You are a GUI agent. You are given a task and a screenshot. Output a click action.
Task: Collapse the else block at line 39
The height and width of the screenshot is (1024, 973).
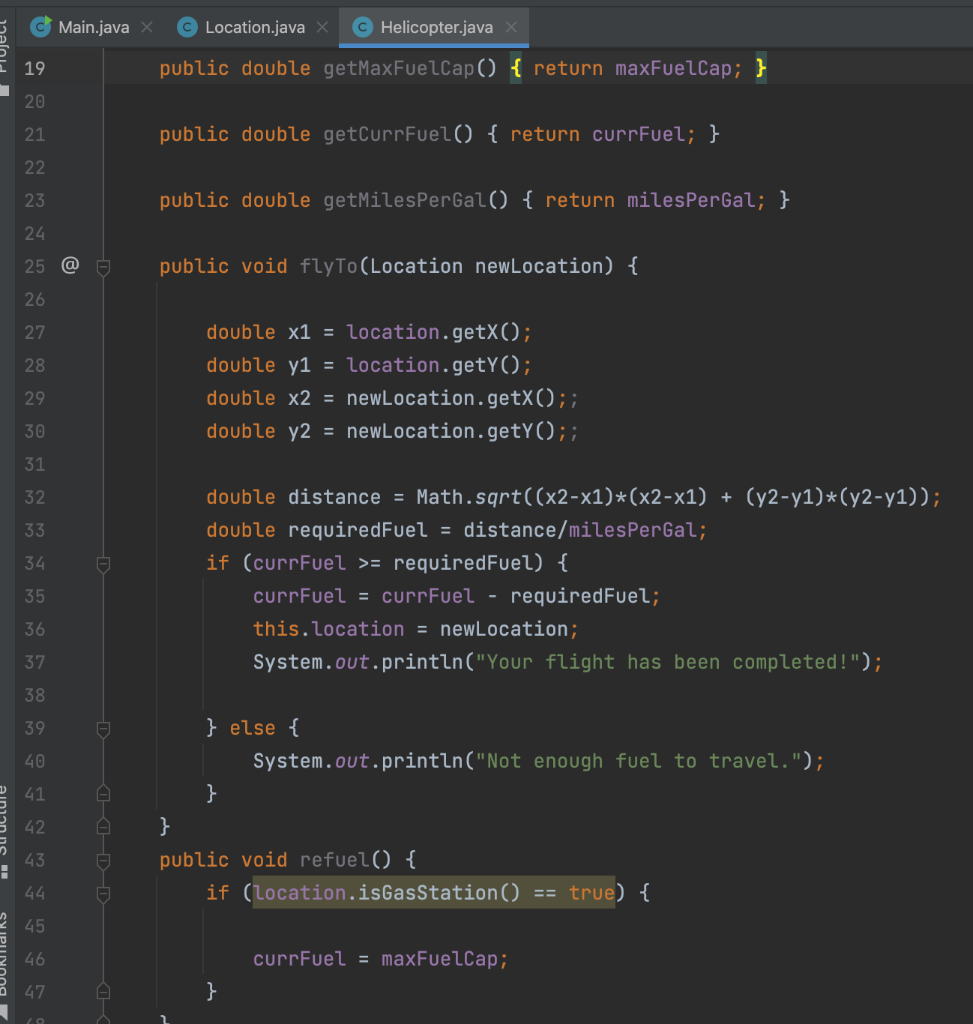(x=103, y=728)
